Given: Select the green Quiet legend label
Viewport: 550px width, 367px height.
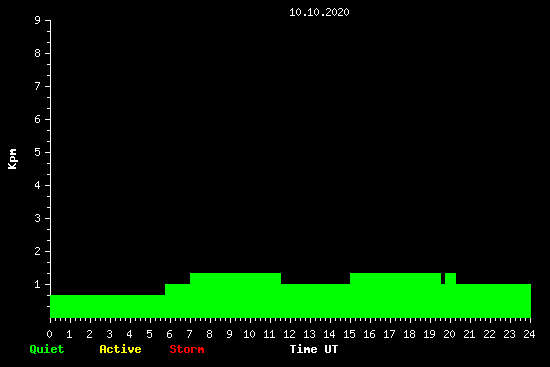Looking at the screenshot, I should click(47, 349).
